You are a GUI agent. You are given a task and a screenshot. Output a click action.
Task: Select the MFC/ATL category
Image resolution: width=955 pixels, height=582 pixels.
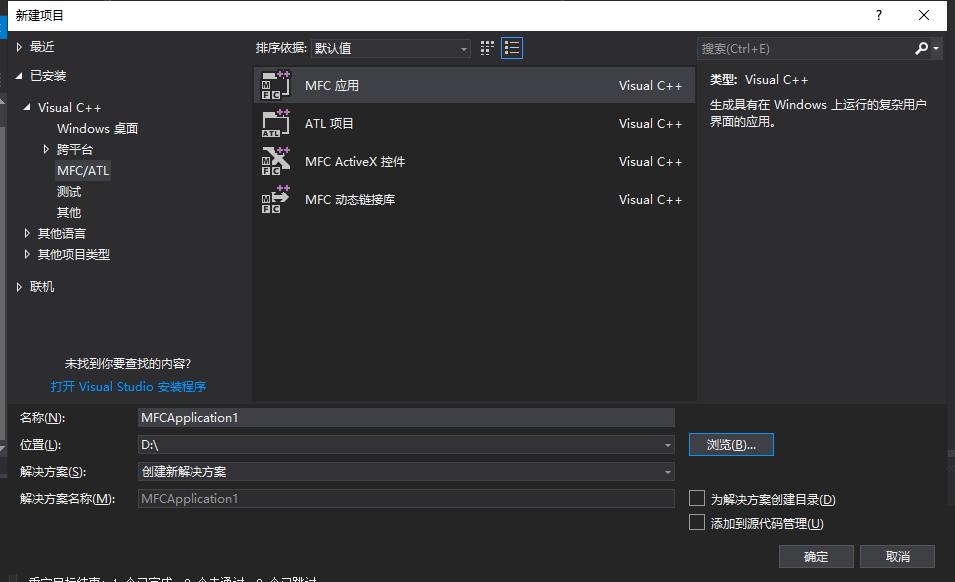click(x=83, y=170)
